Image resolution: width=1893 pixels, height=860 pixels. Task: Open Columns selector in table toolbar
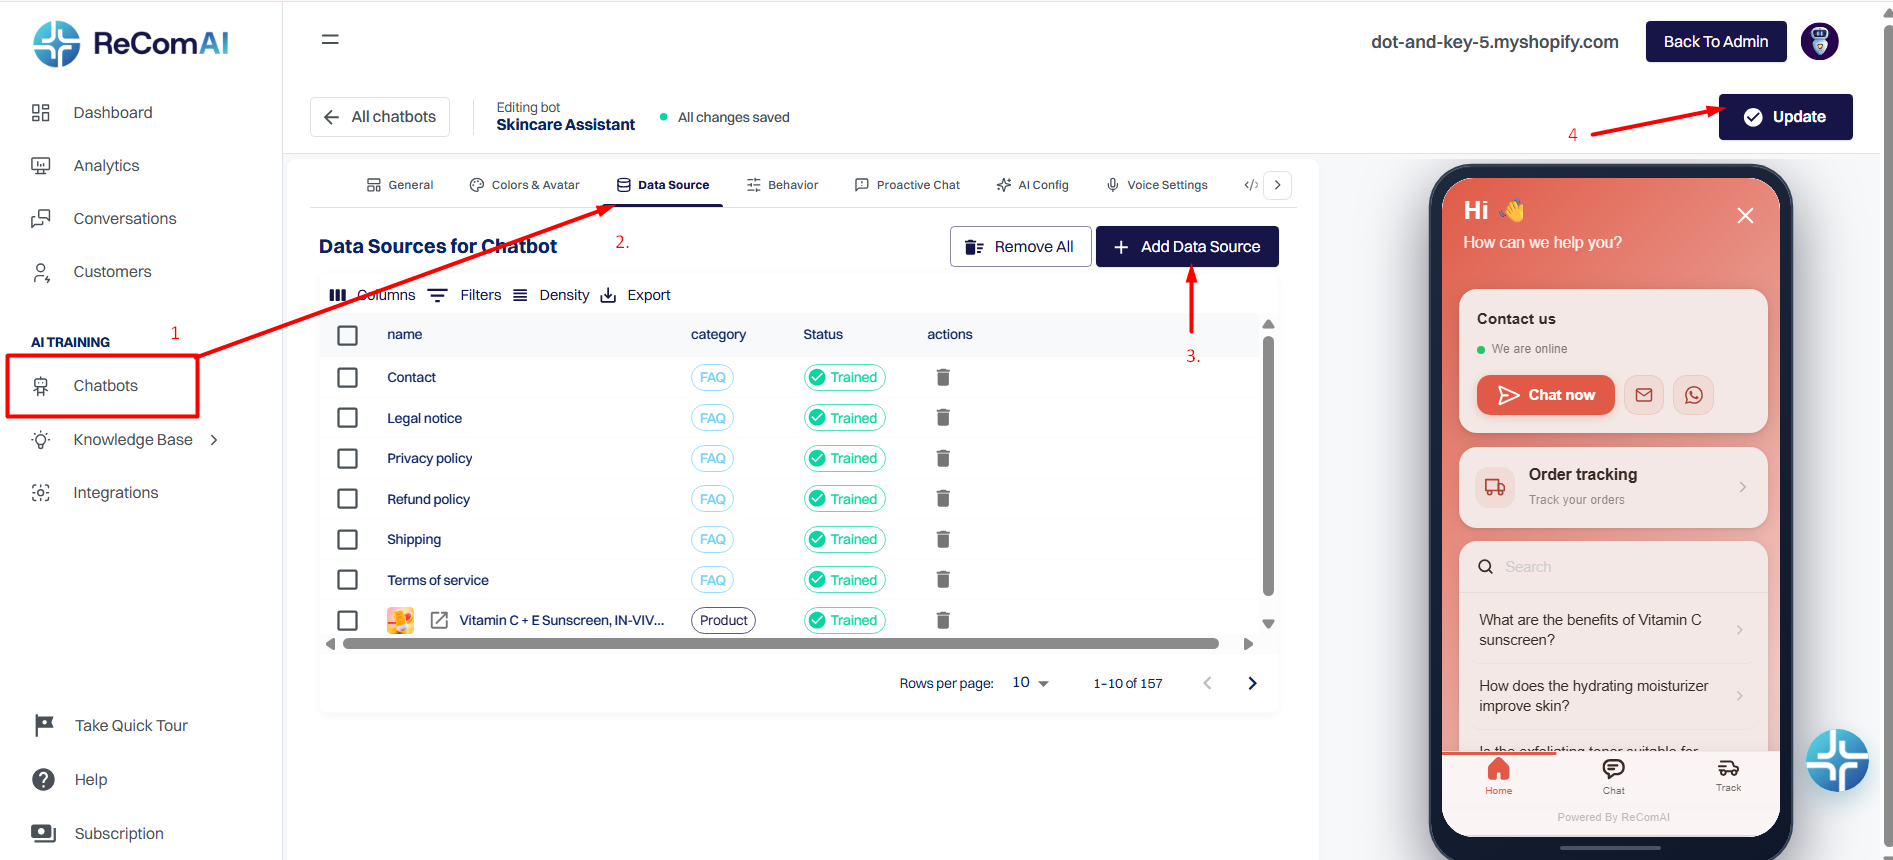coord(372,295)
